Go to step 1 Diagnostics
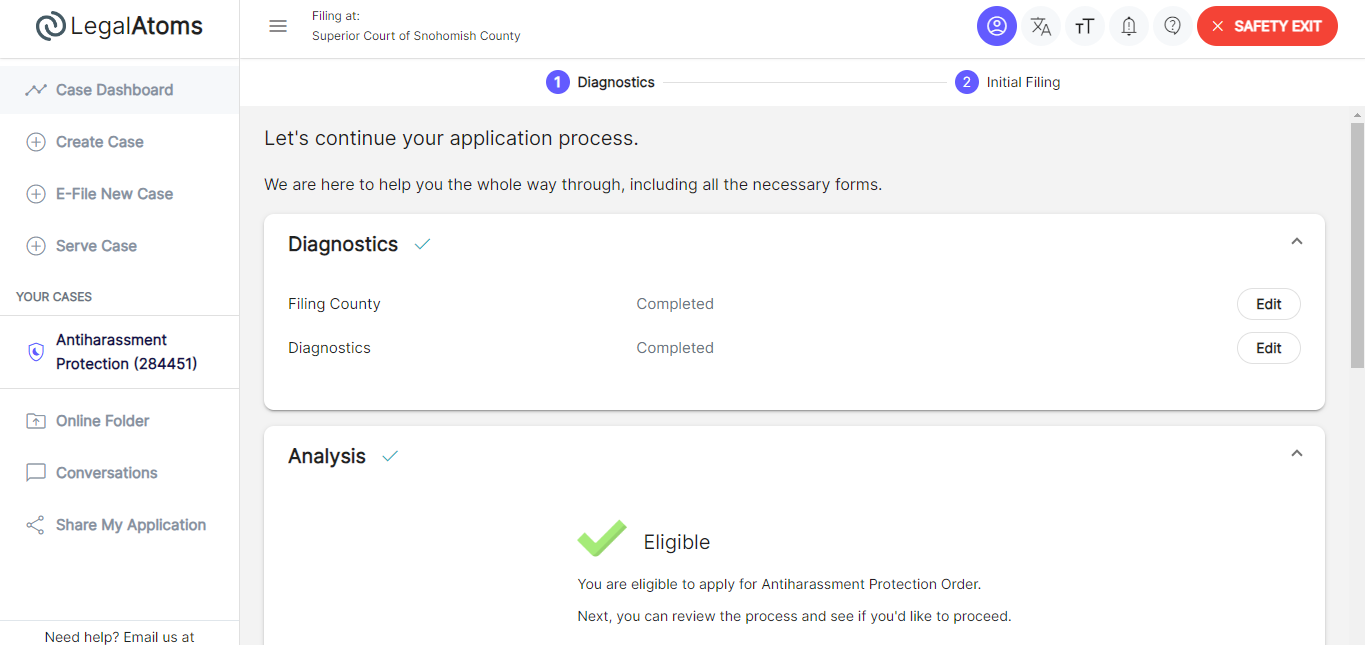This screenshot has height=645, width=1365. 600,82
